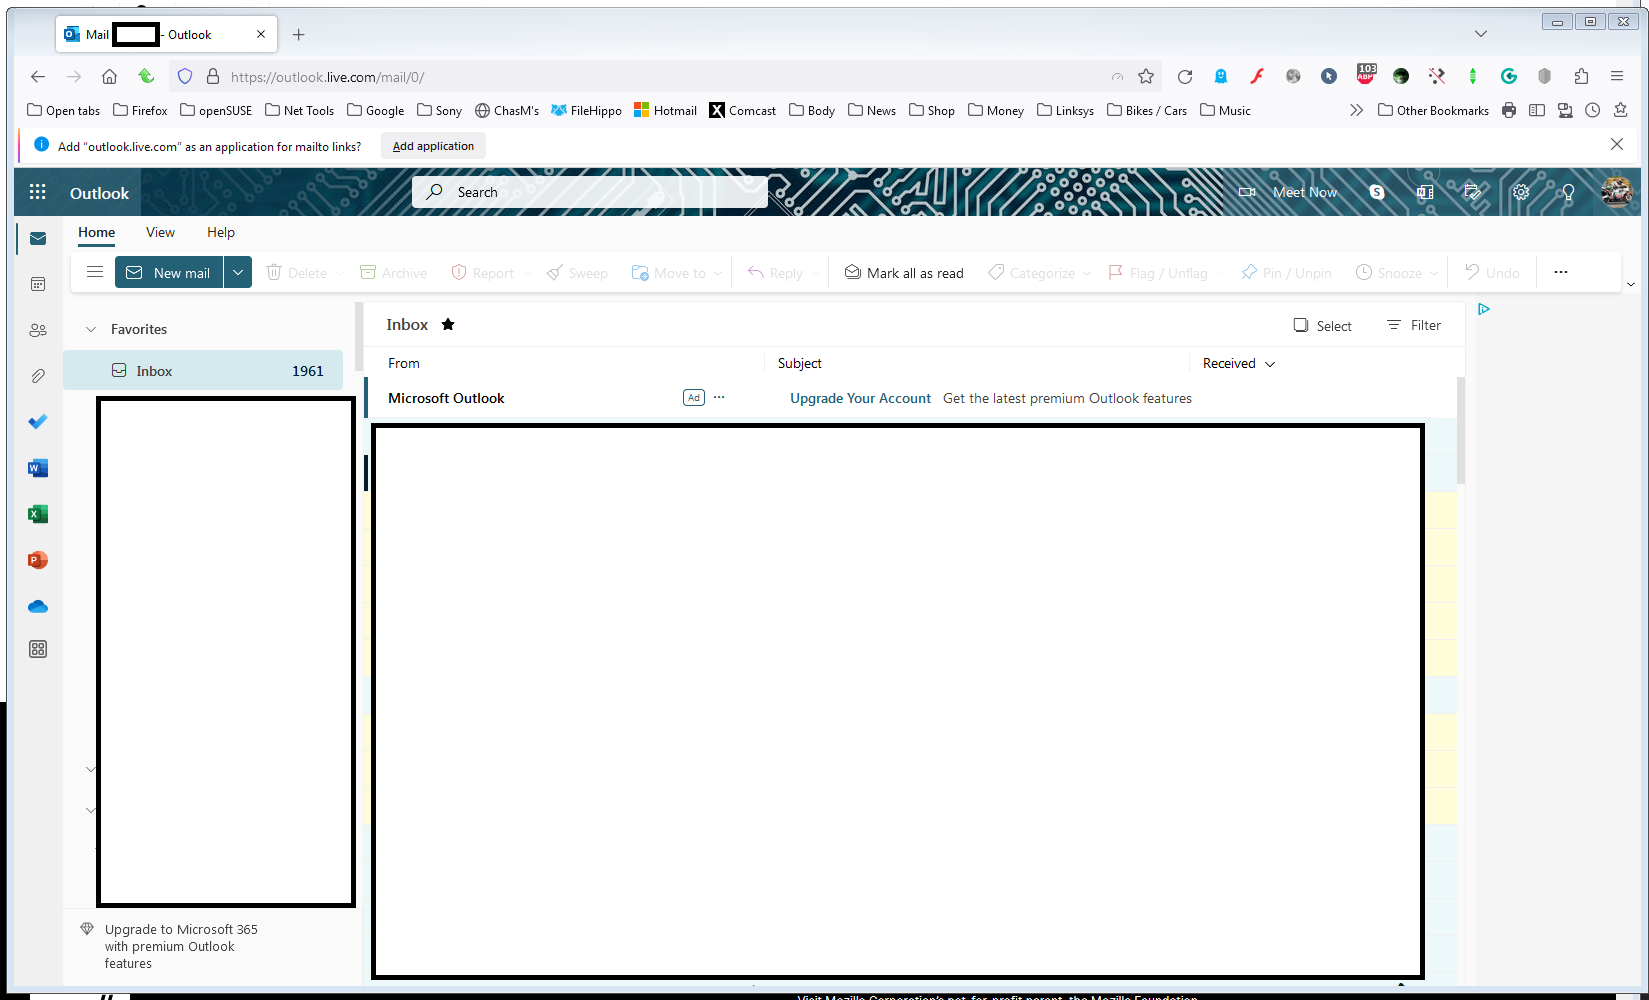Open the Filter menu
Screen dimensions: 1649x1000
(x=1414, y=326)
